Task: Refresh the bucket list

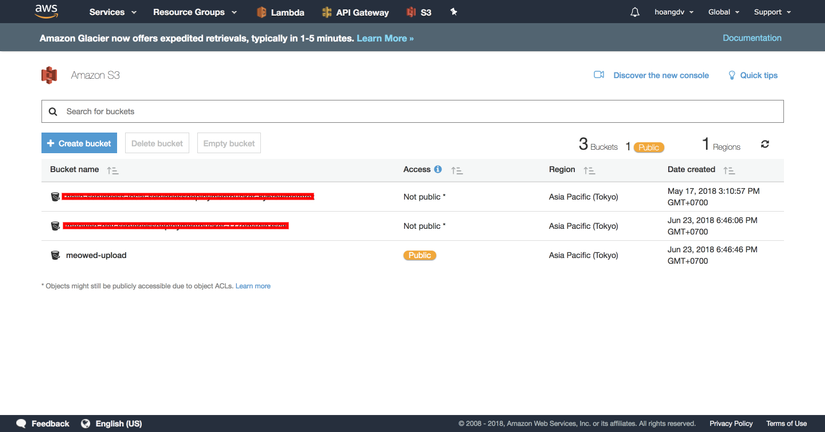Action: tap(764, 144)
